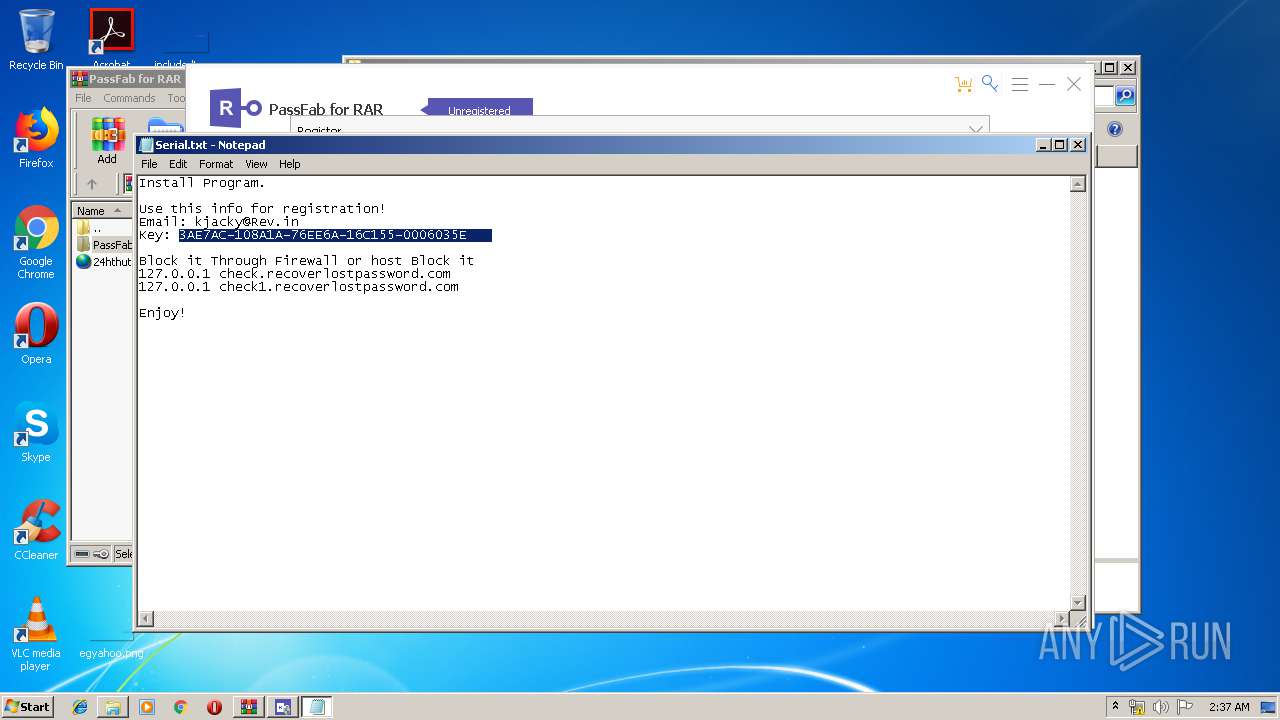
Task: Click the highlighted serial key text
Action: pos(335,235)
